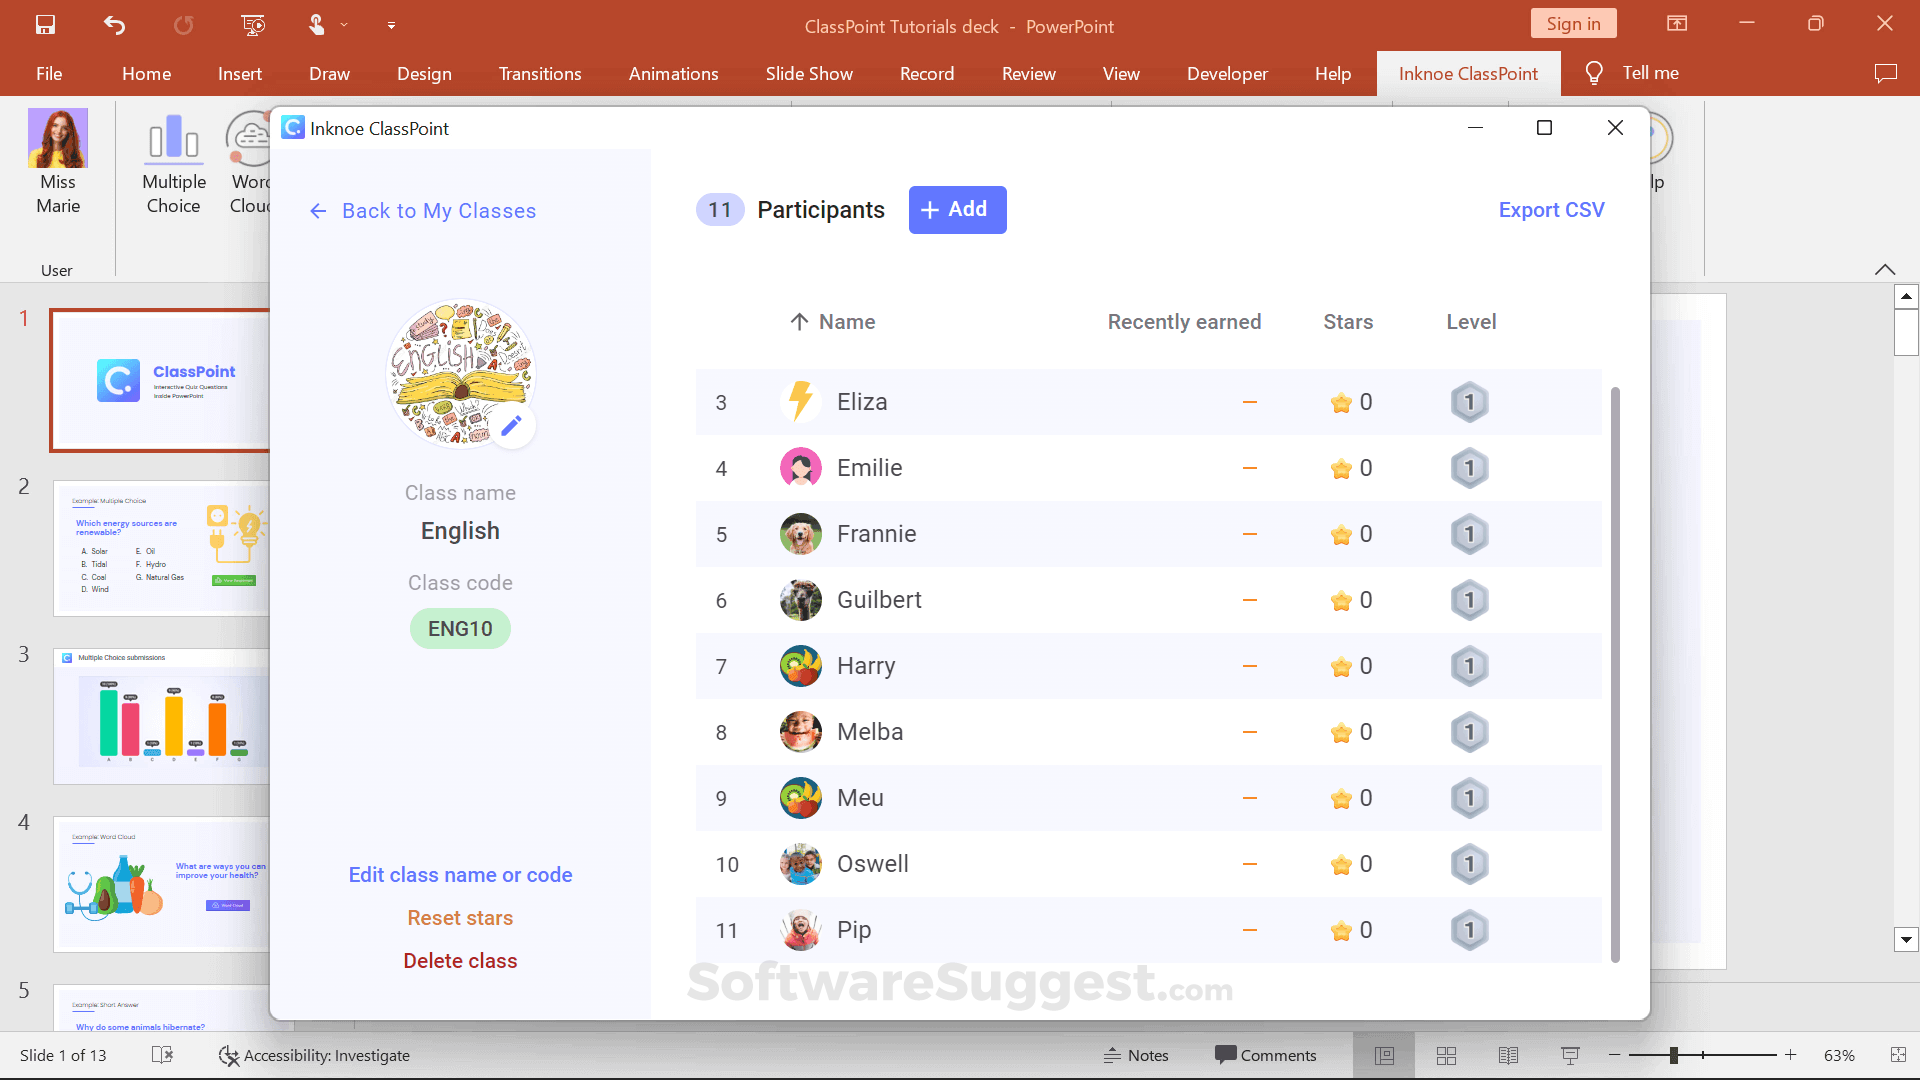1920x1080 pixels.
Task: Click Save in the quick access toolbar
Action: (x=45, y=25)
